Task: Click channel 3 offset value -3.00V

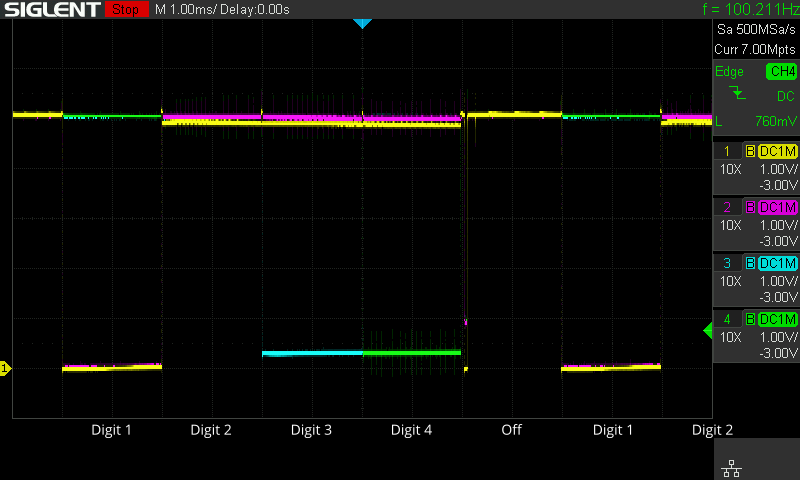Action: [778, 297]
